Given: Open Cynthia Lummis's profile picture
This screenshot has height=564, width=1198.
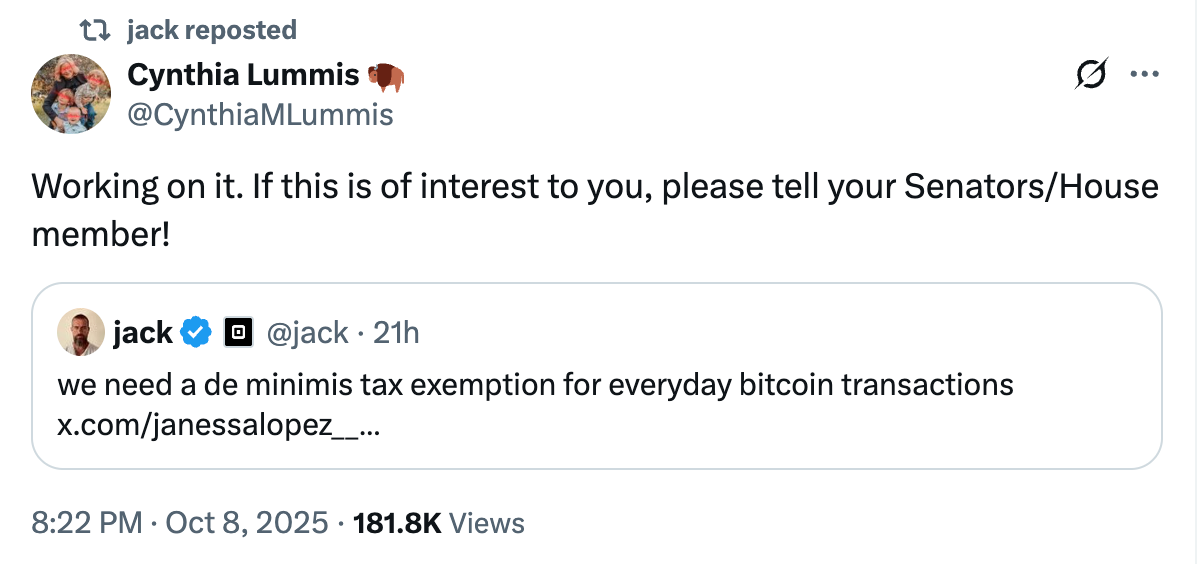Looking at the screenshot, I should click(x=71, y=95).
